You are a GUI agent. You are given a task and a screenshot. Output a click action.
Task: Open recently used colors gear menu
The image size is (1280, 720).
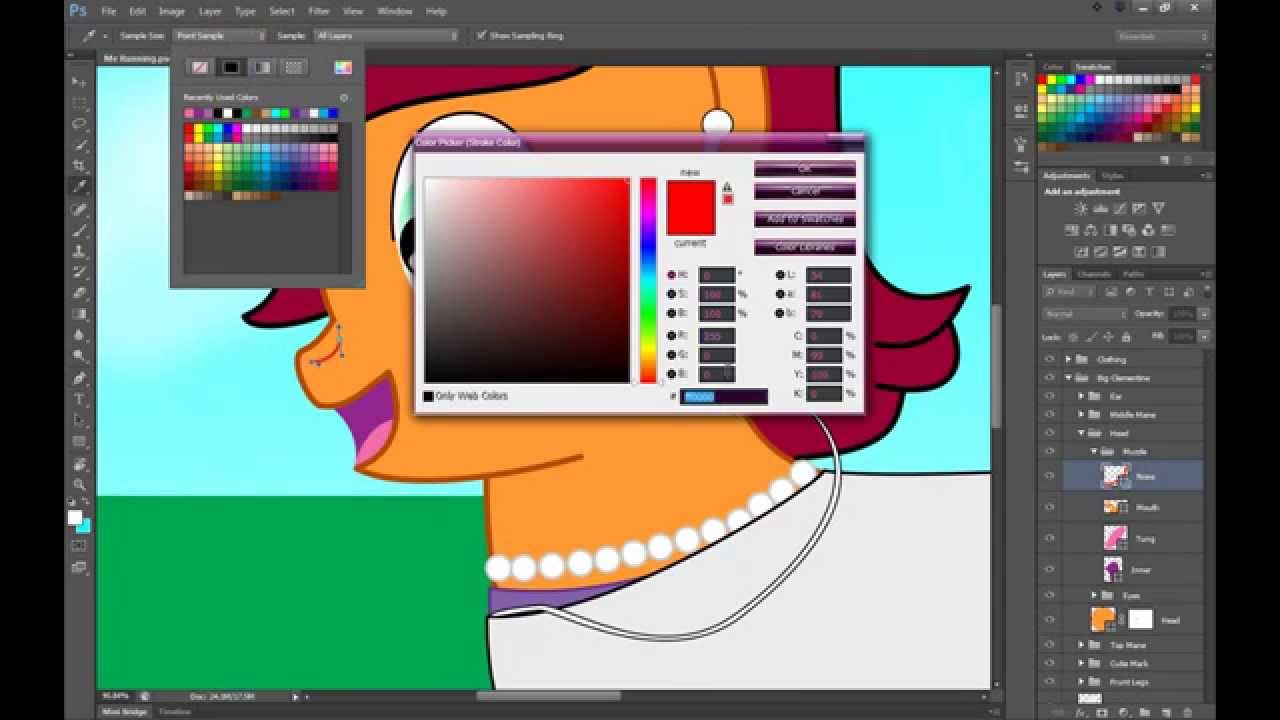coord(344,98)
